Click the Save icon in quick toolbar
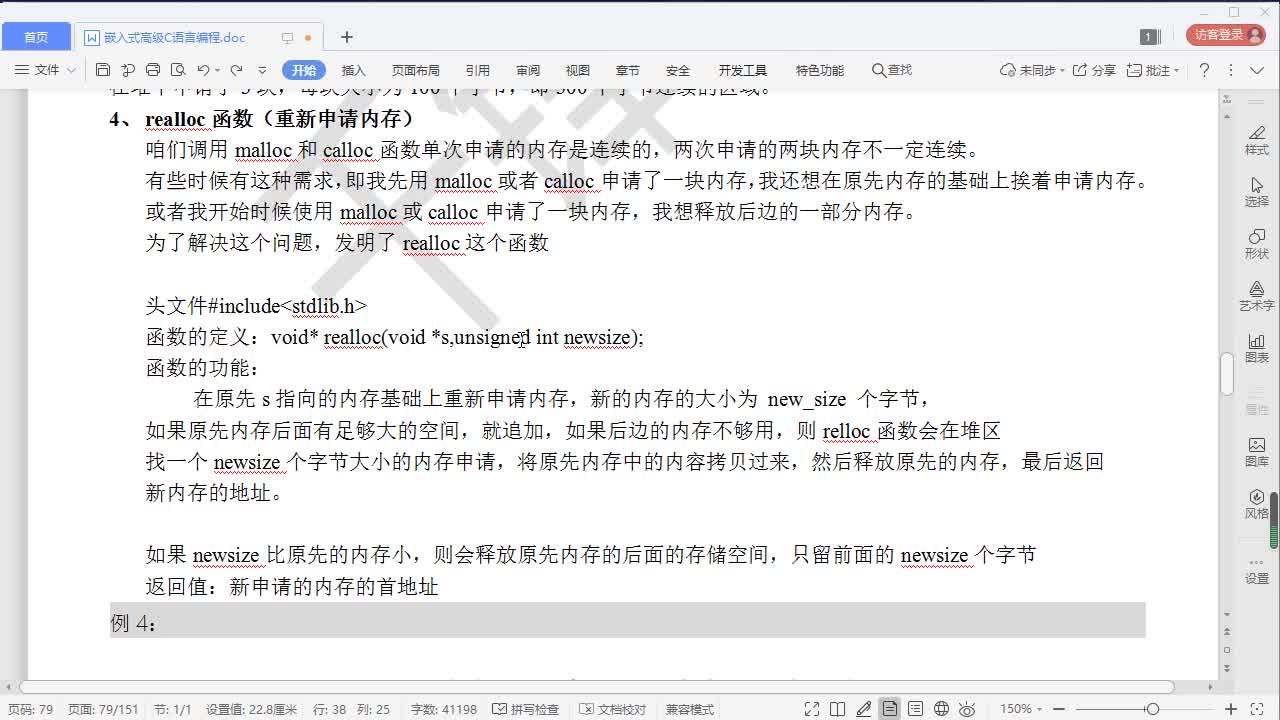 103,70
